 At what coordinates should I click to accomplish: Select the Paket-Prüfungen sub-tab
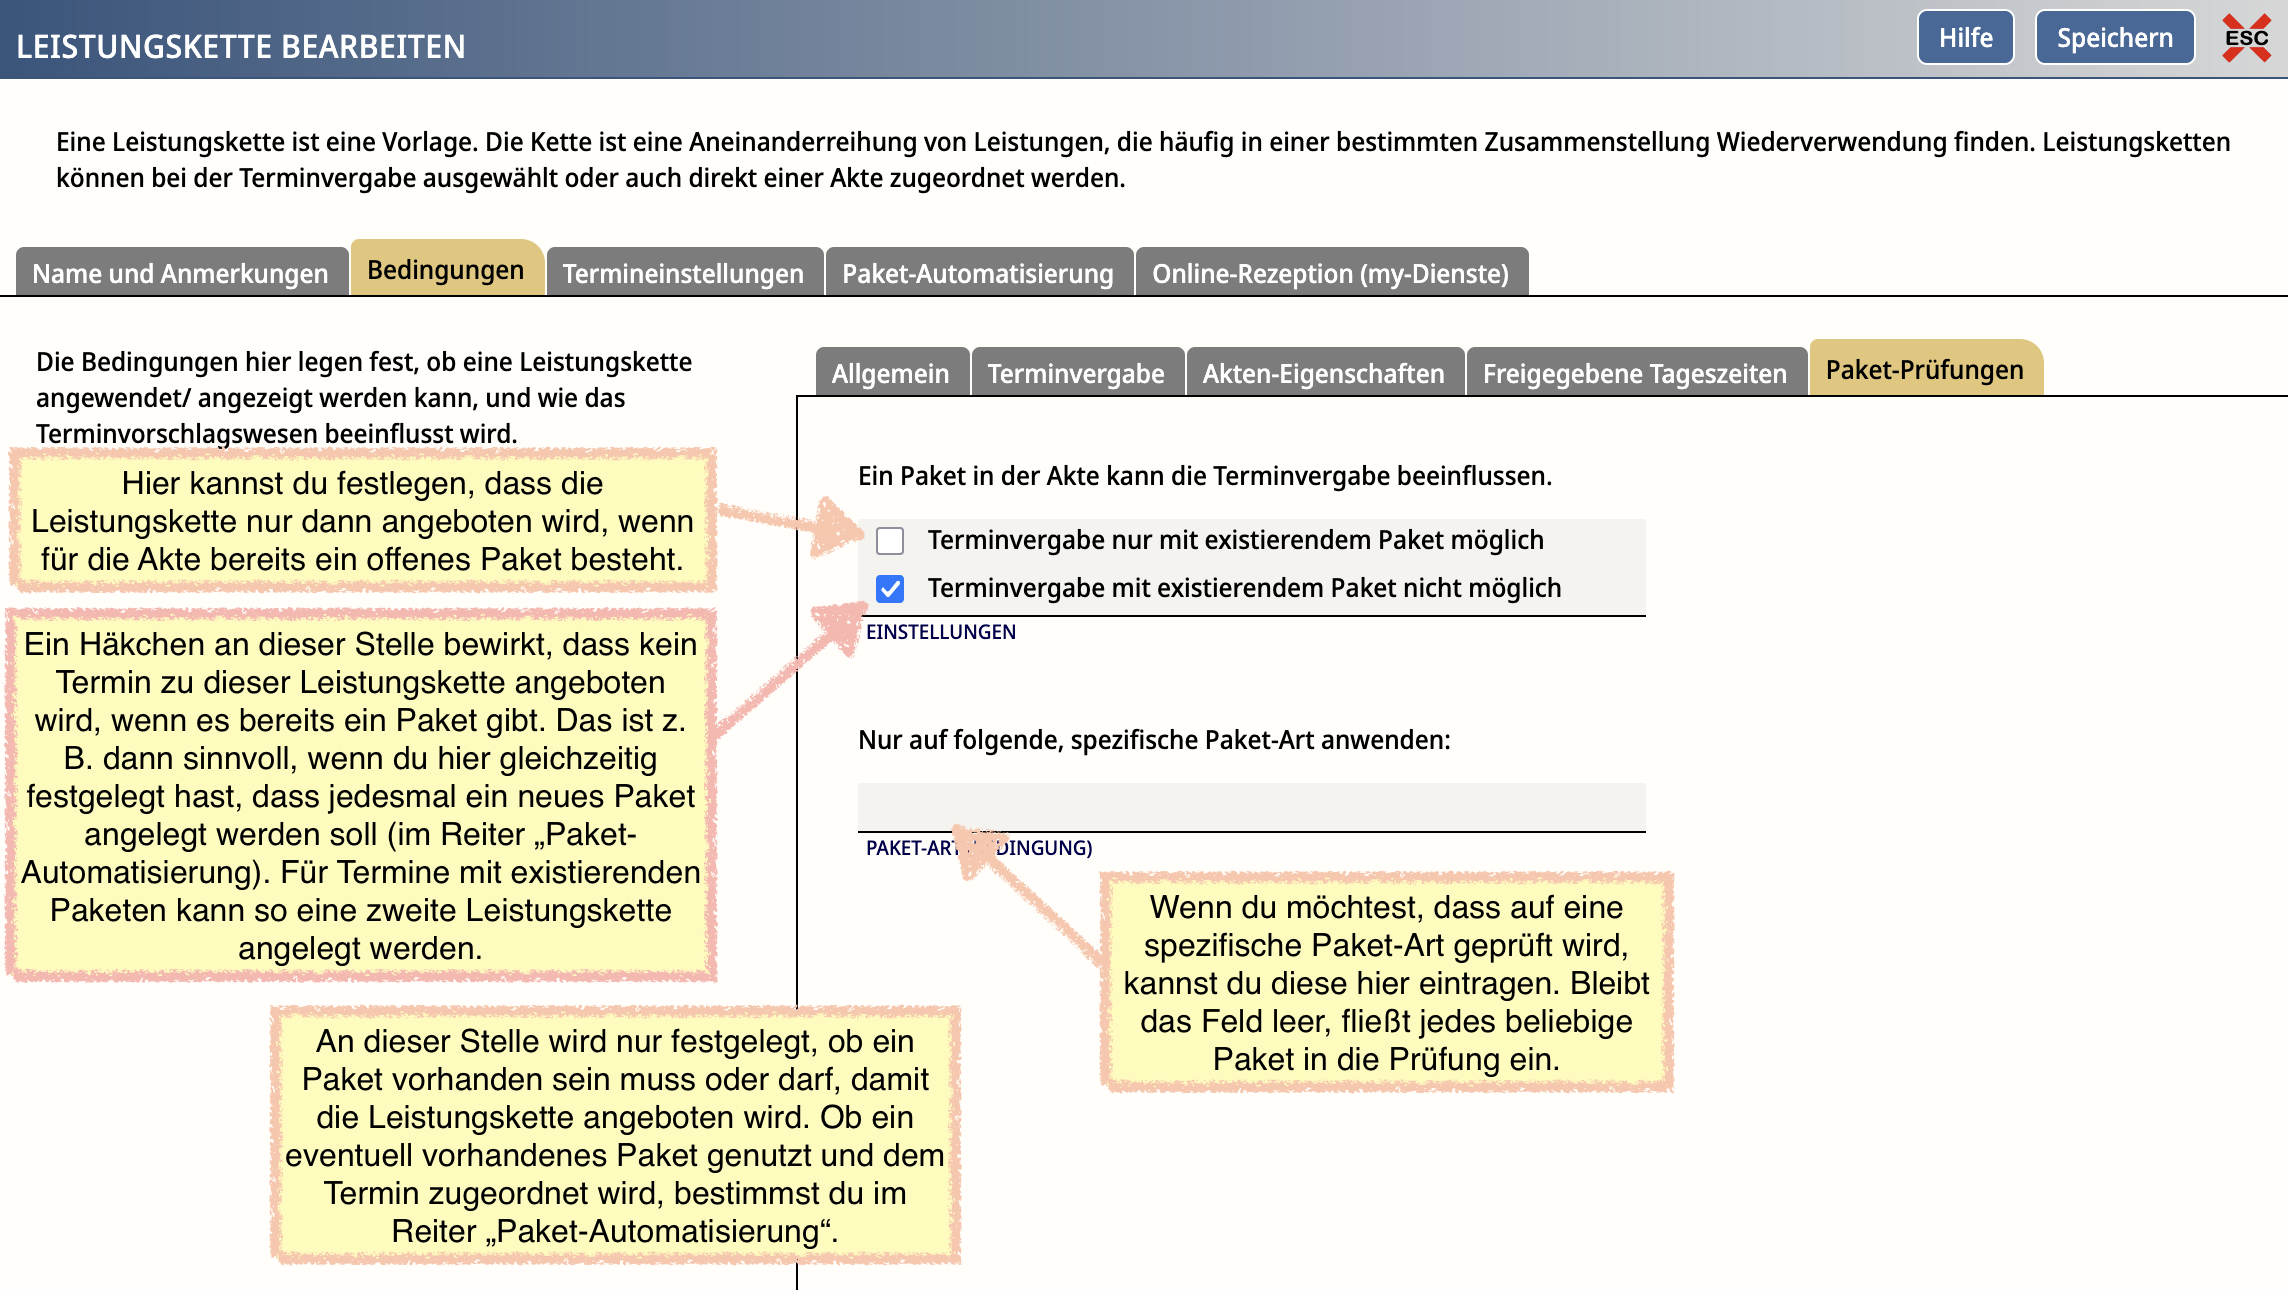[1924, 370]
